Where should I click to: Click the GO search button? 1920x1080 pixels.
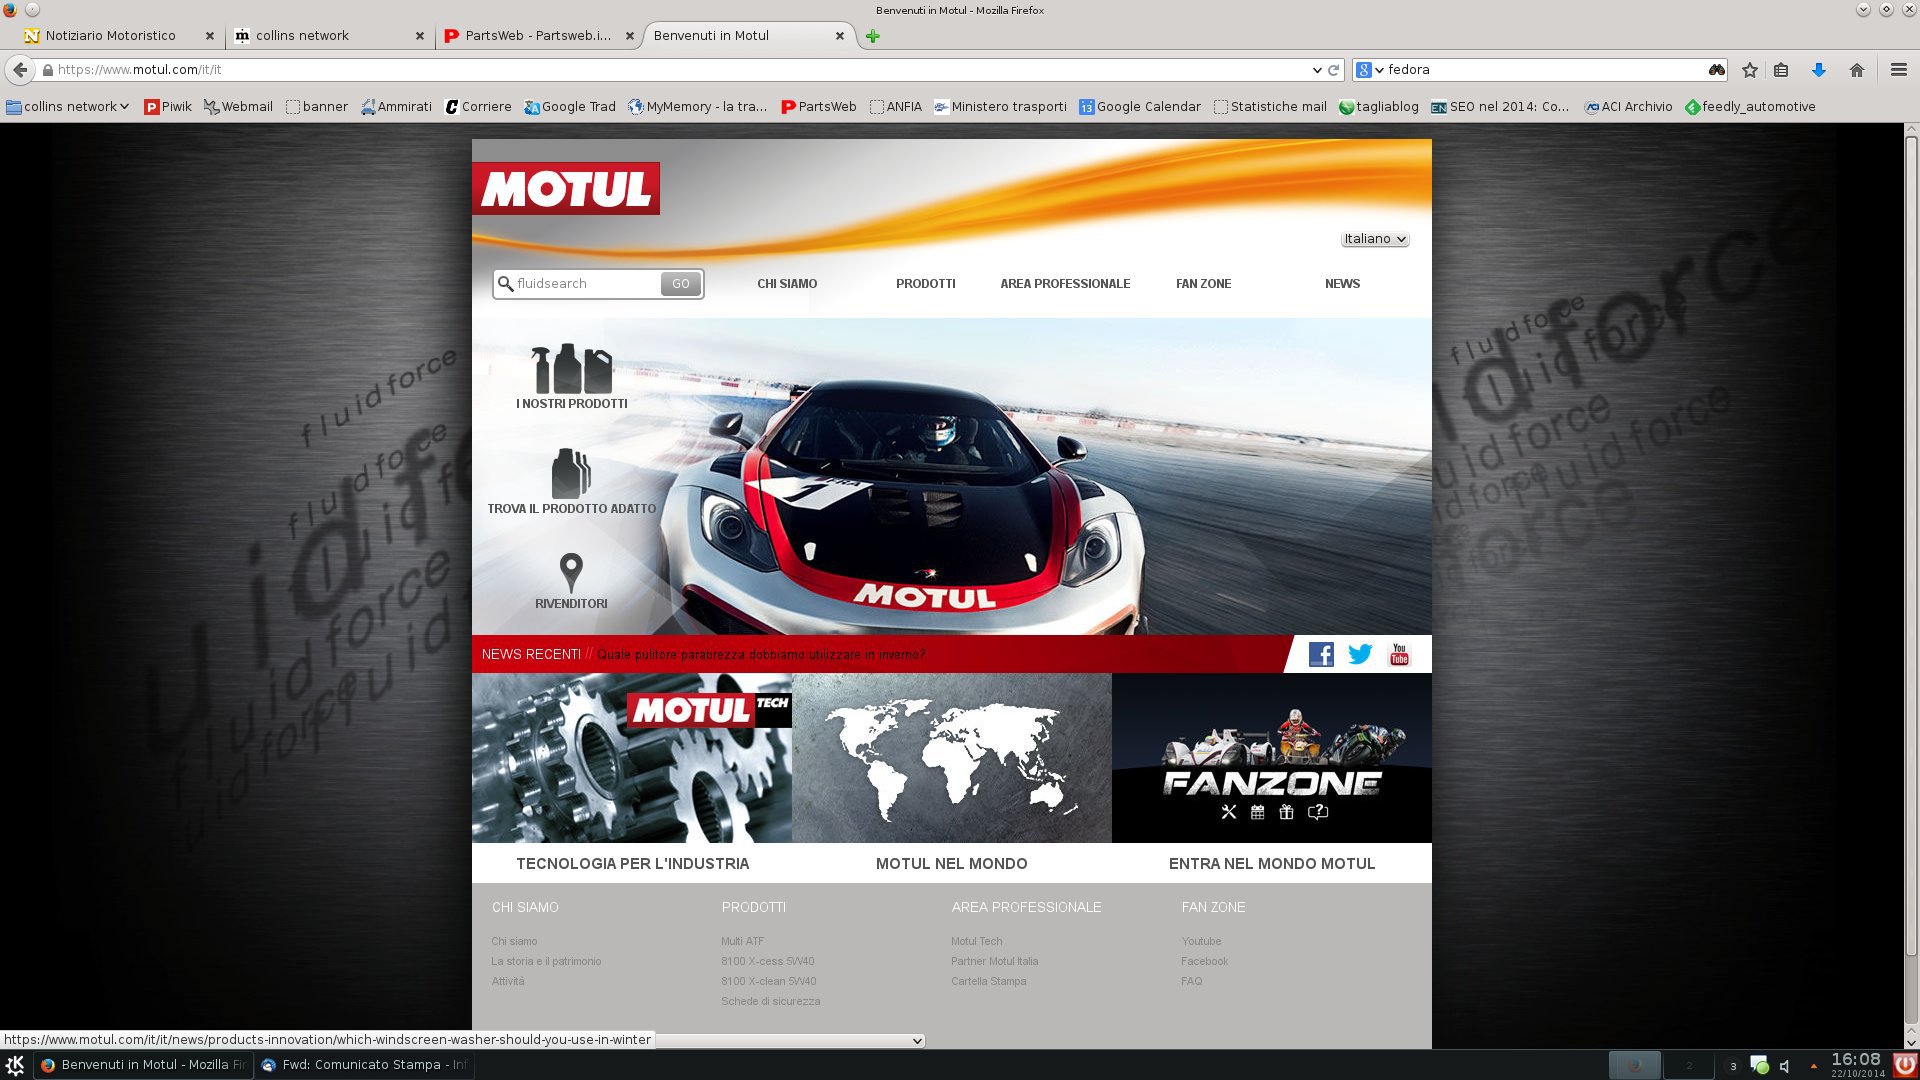[x=681, y=284]
